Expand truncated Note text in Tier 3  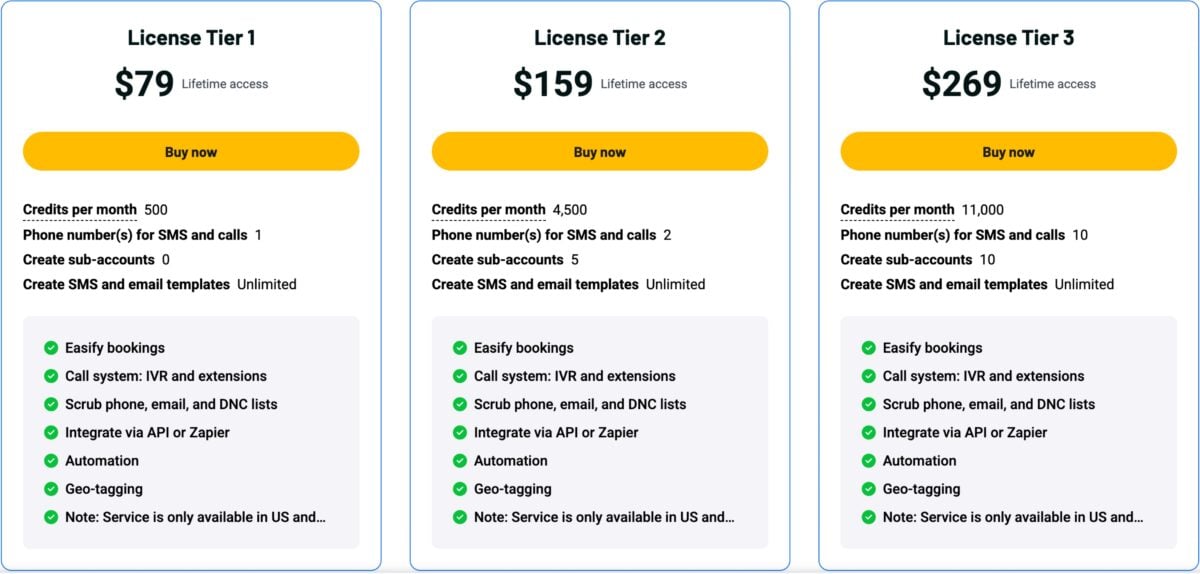[1013, 517]
